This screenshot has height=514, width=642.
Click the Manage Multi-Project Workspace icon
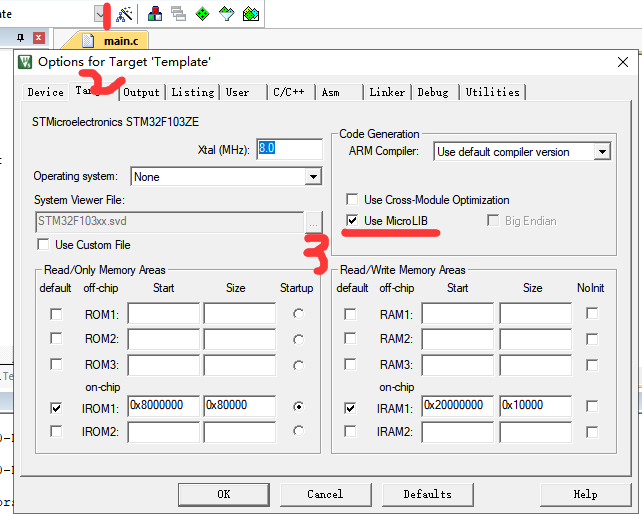coord(179,14)
